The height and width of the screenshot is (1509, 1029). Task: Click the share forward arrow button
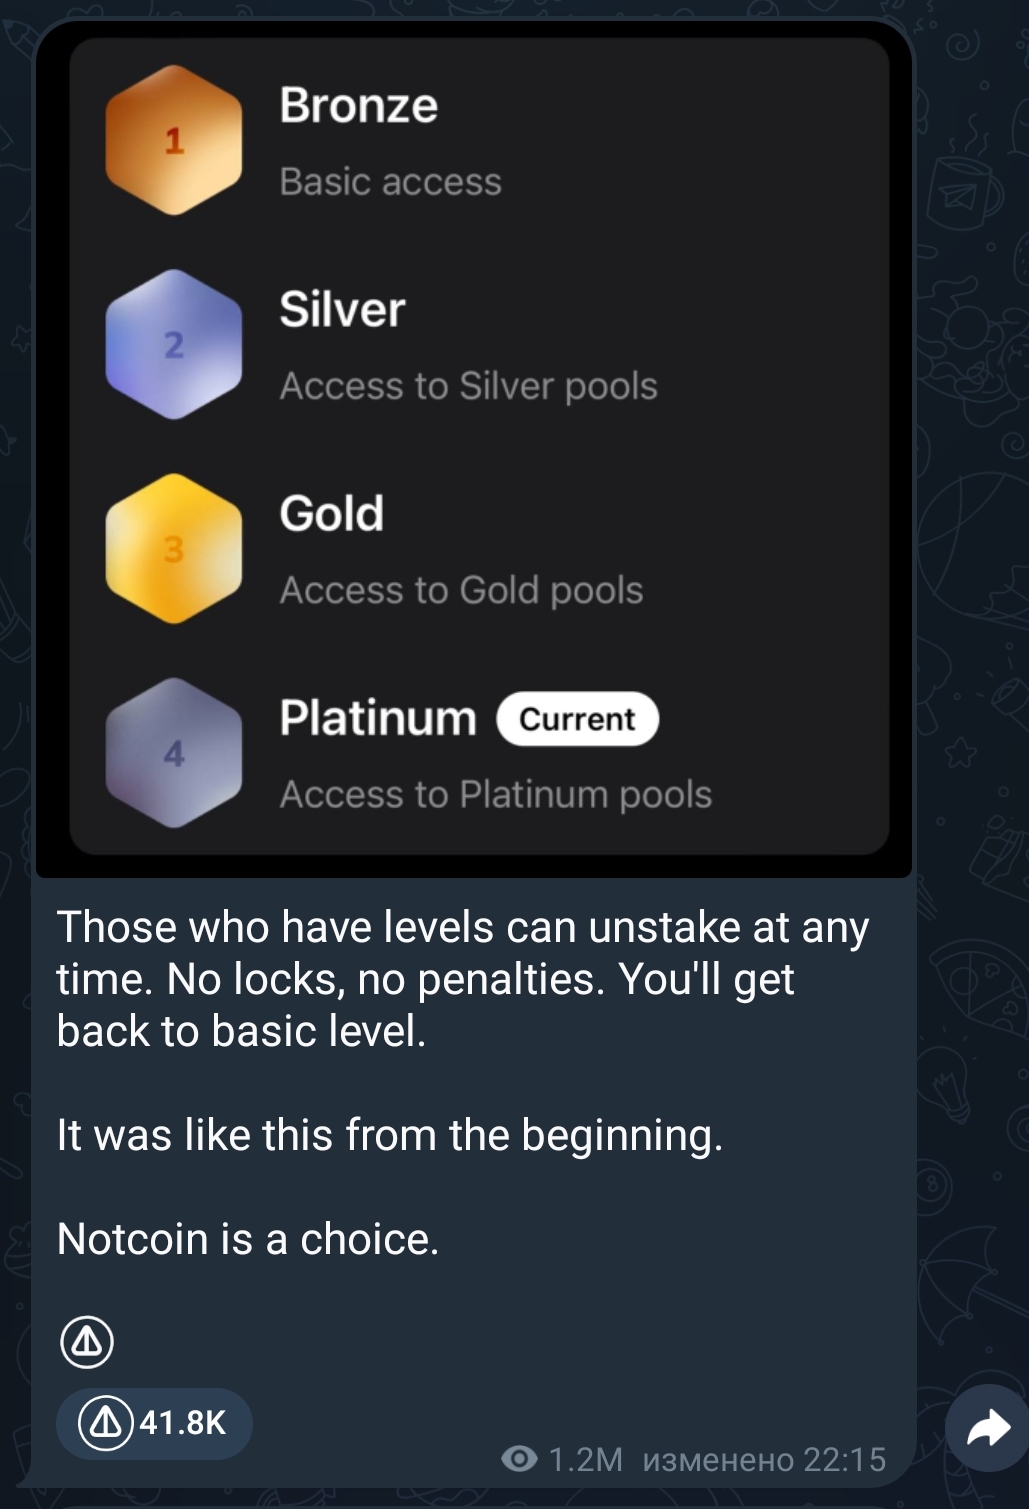(x=988, y=1428)
